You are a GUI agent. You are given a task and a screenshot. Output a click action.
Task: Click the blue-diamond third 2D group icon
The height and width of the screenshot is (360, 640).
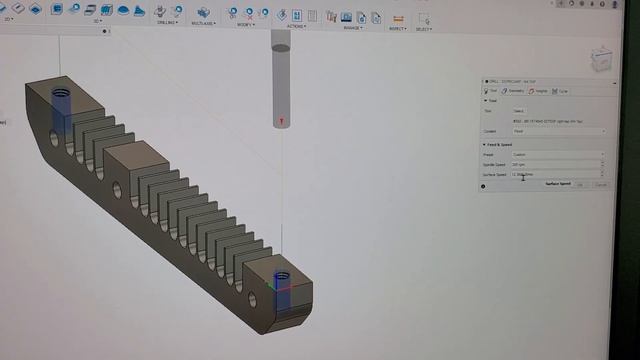point(36,9)
